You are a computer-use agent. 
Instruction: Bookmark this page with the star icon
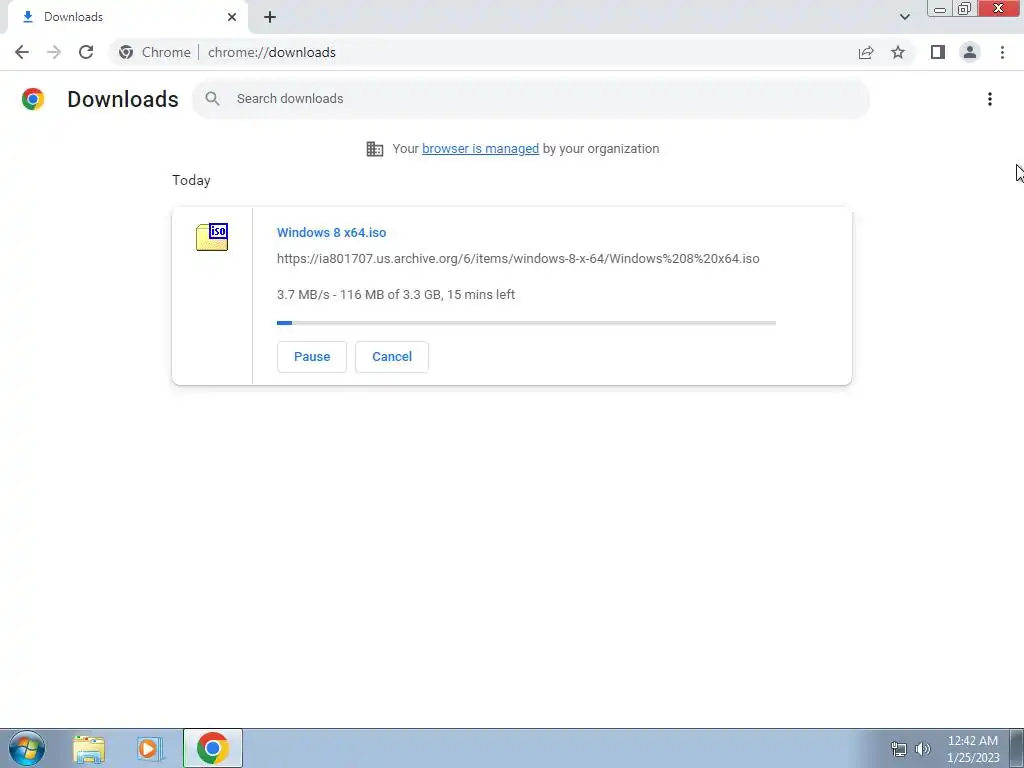coord(898,52)
